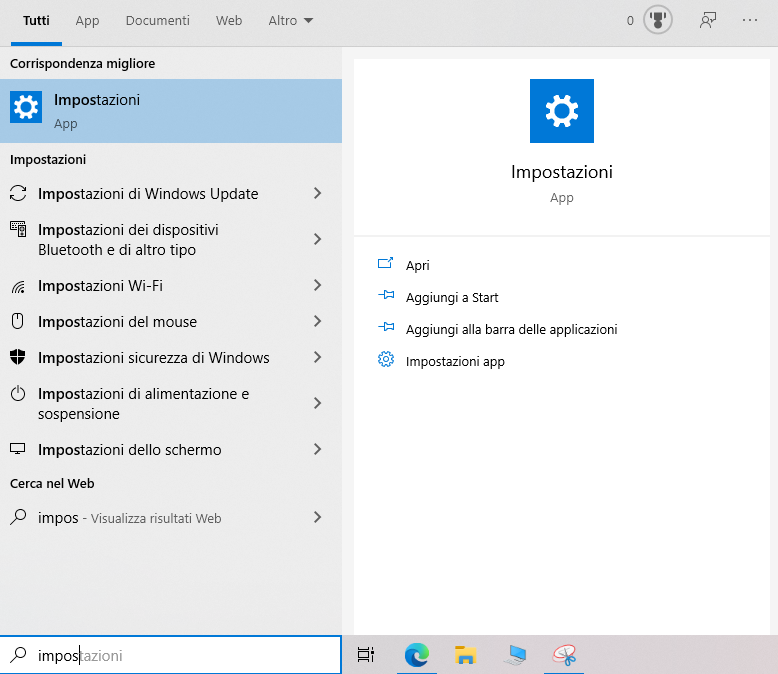Click the search box containing 'impos'
Screen dimensions: 778x674
180,655
